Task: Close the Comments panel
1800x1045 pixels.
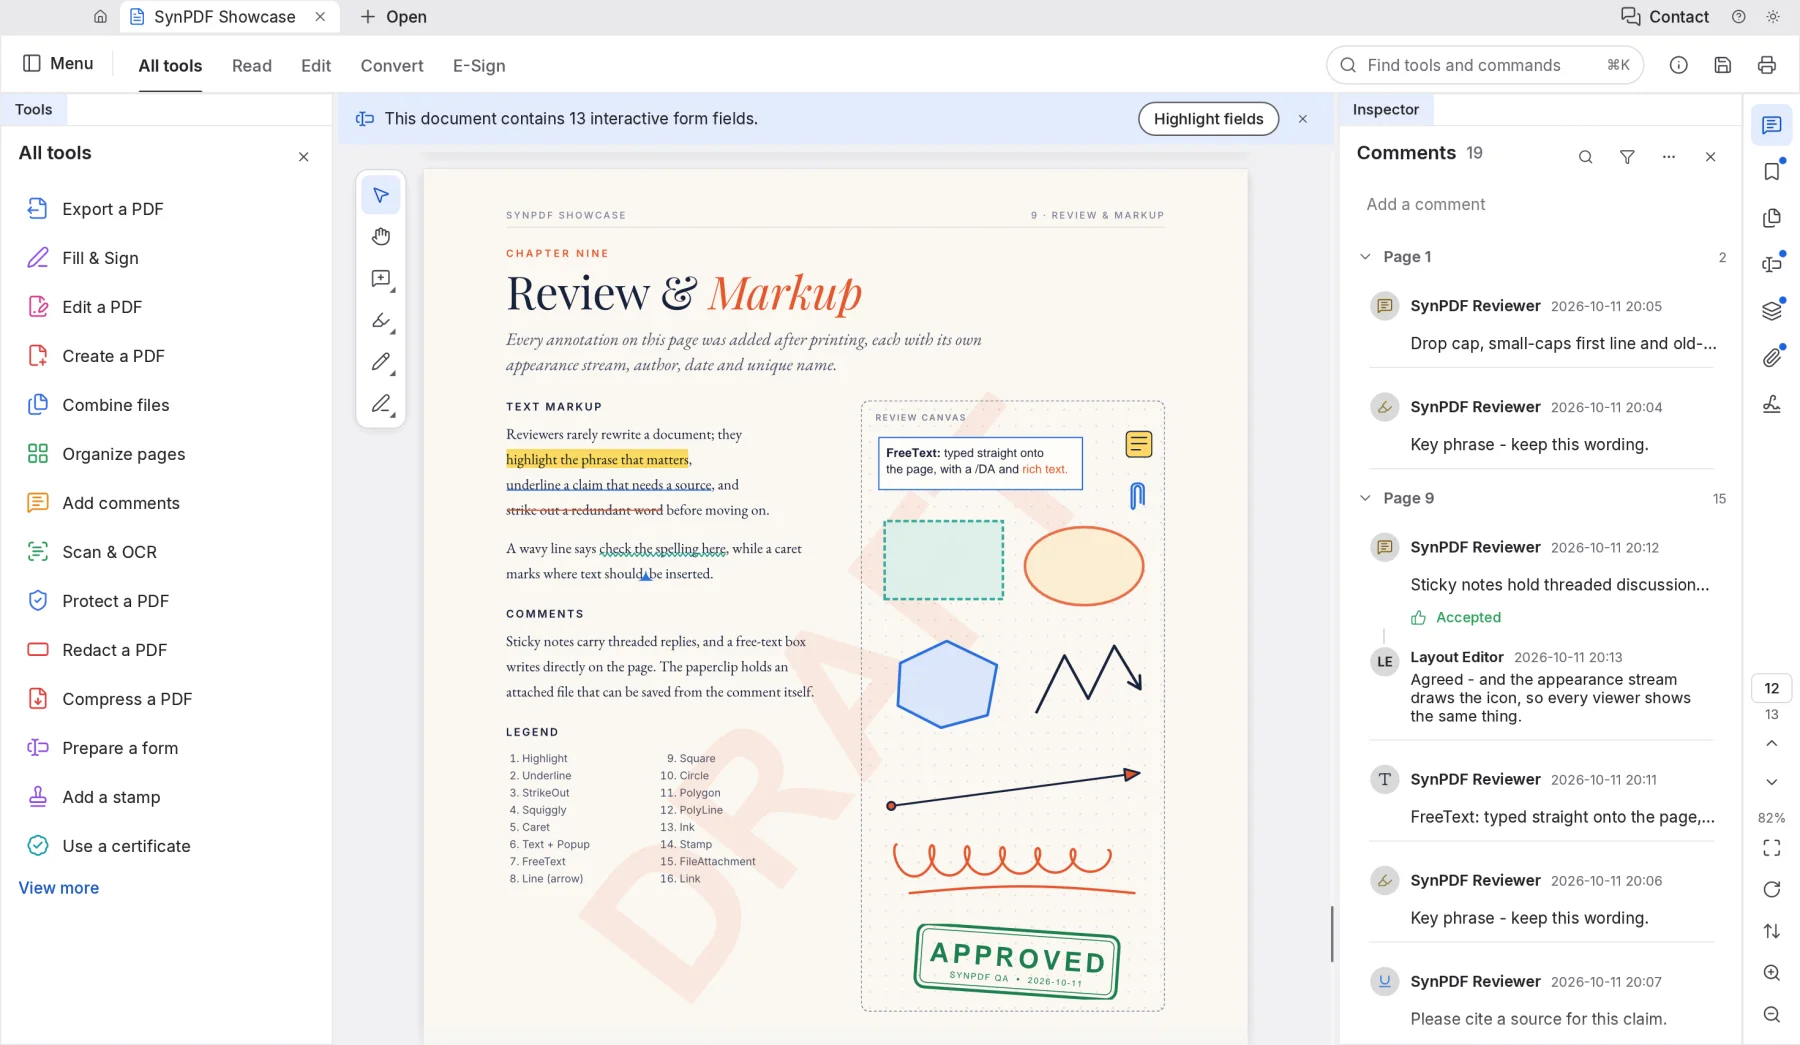Action: pos(1711,157)
